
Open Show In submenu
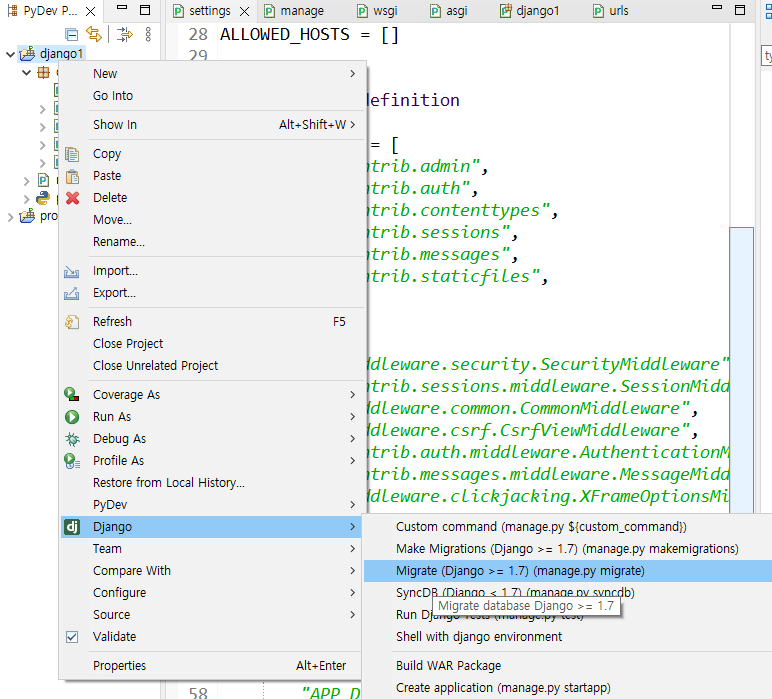coord(213,125)
